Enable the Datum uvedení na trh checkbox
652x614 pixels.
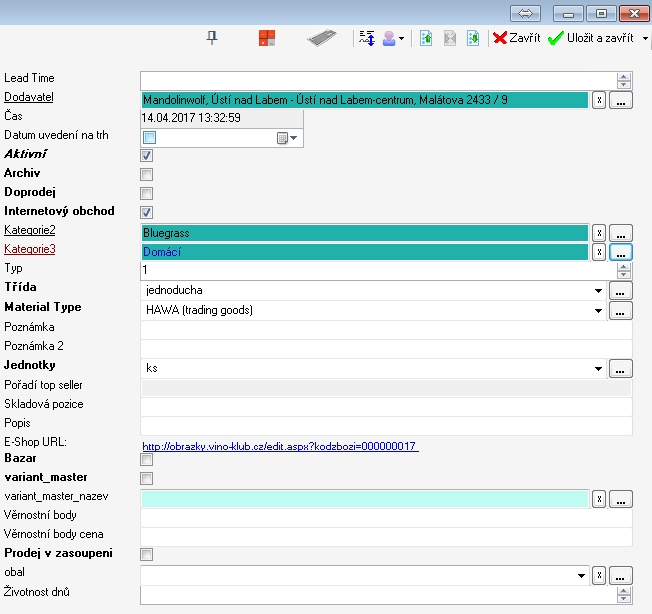(149, 137)
